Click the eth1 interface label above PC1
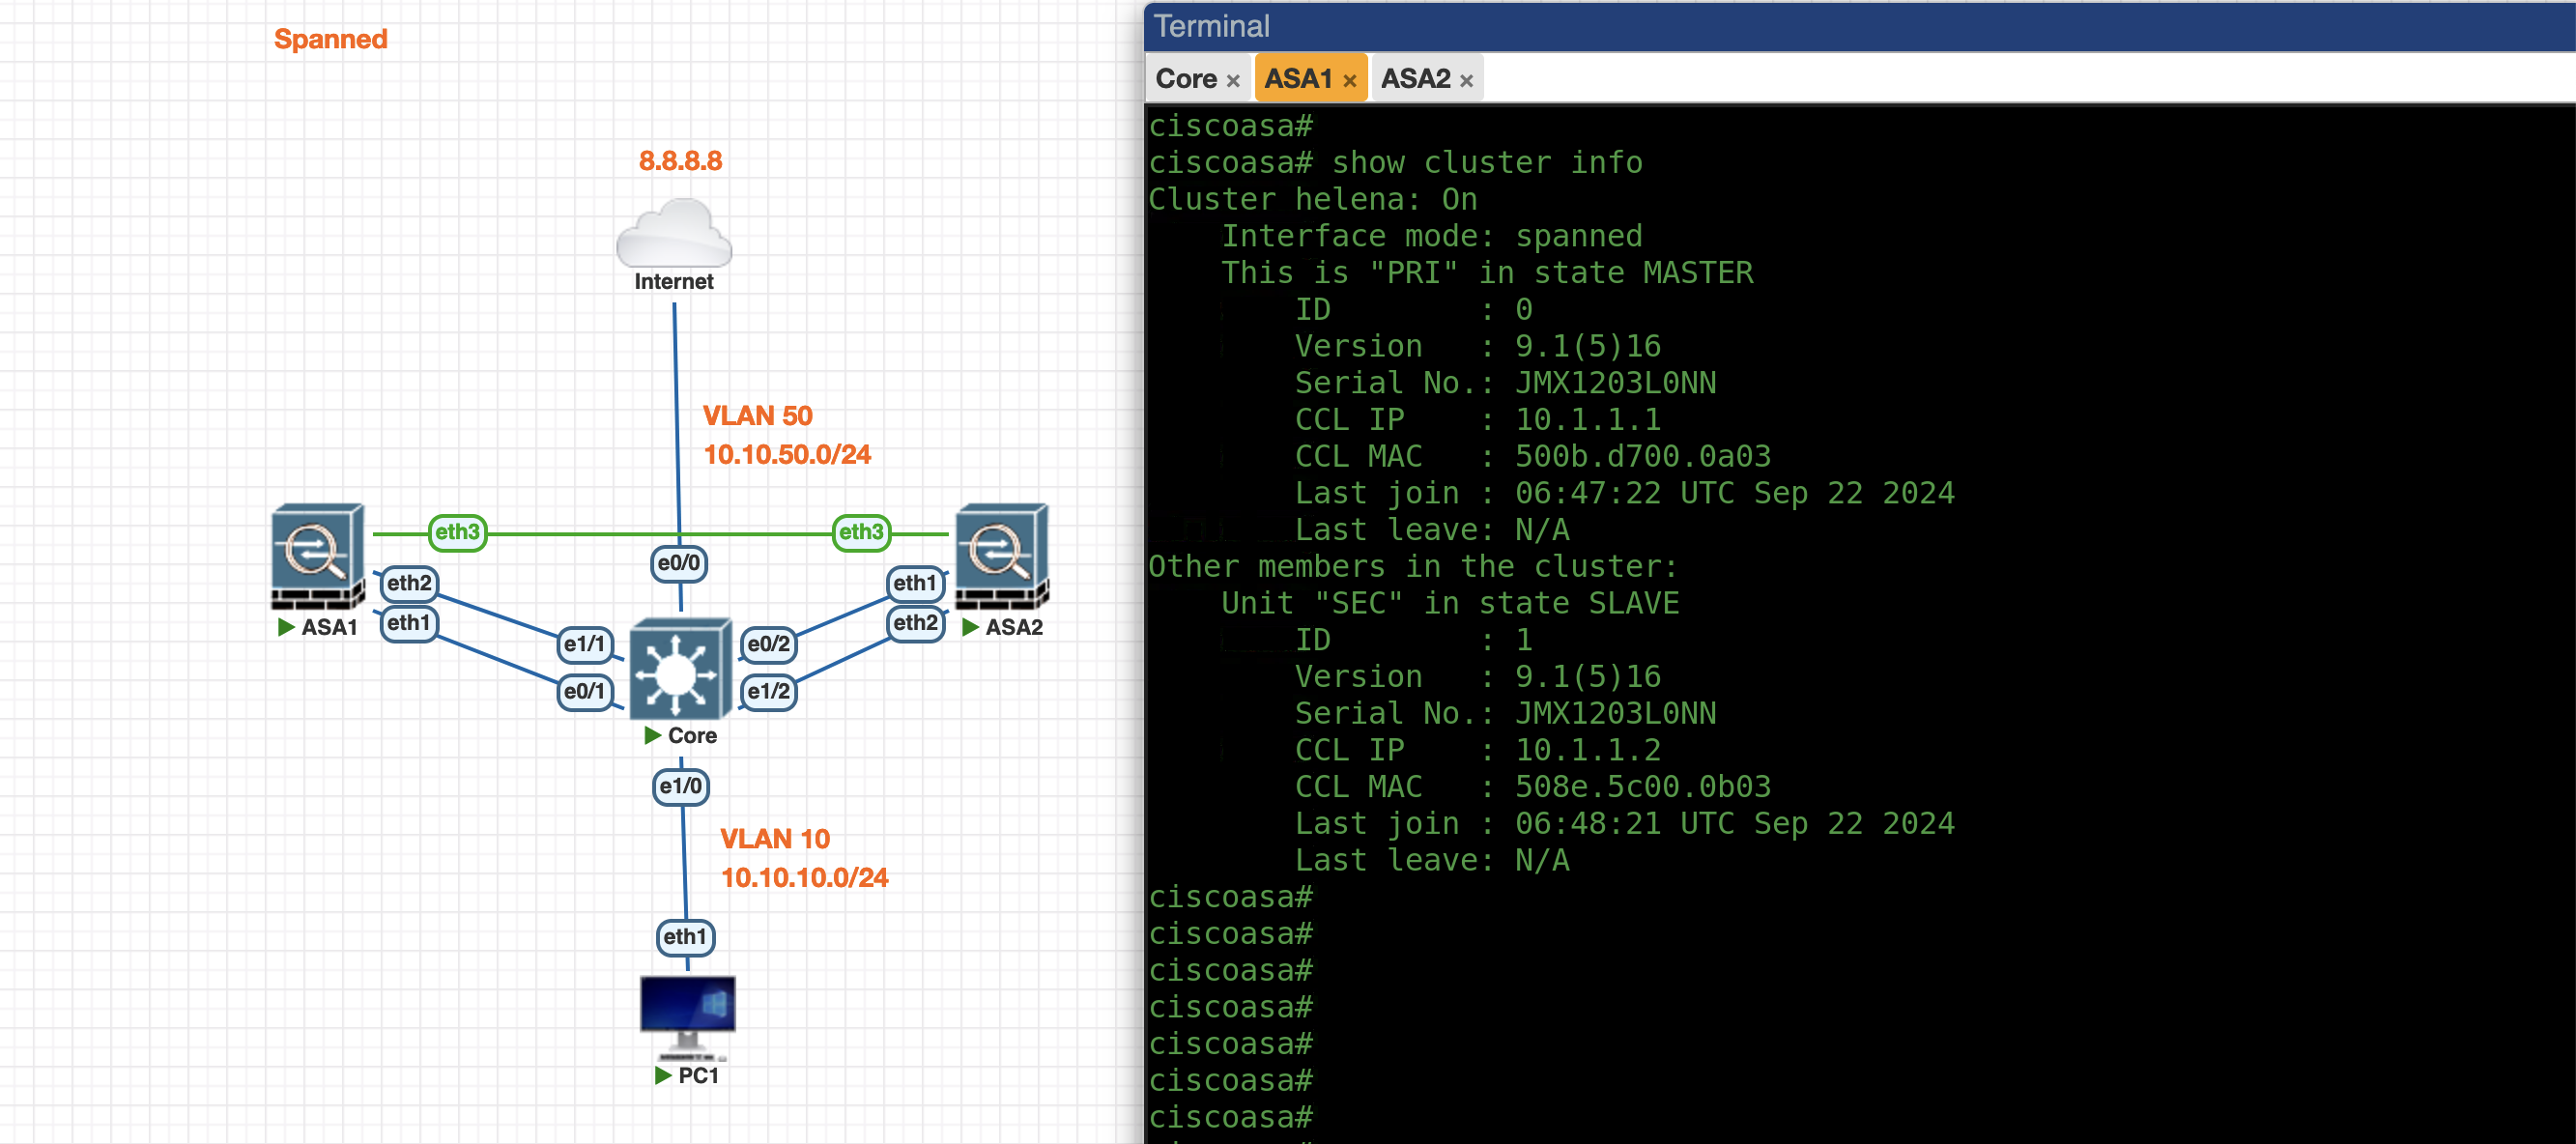Screen dimensions: 2576x1144 685,937
